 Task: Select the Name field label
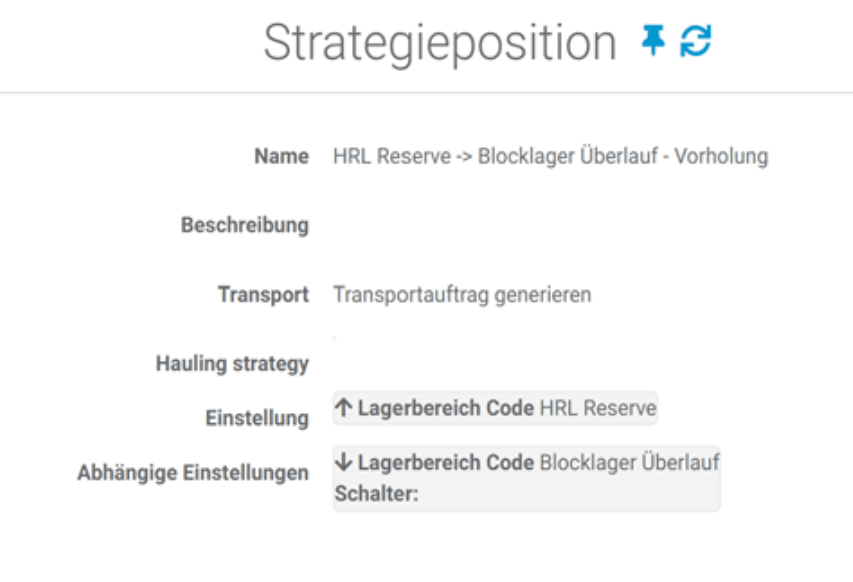pos(281,157)
